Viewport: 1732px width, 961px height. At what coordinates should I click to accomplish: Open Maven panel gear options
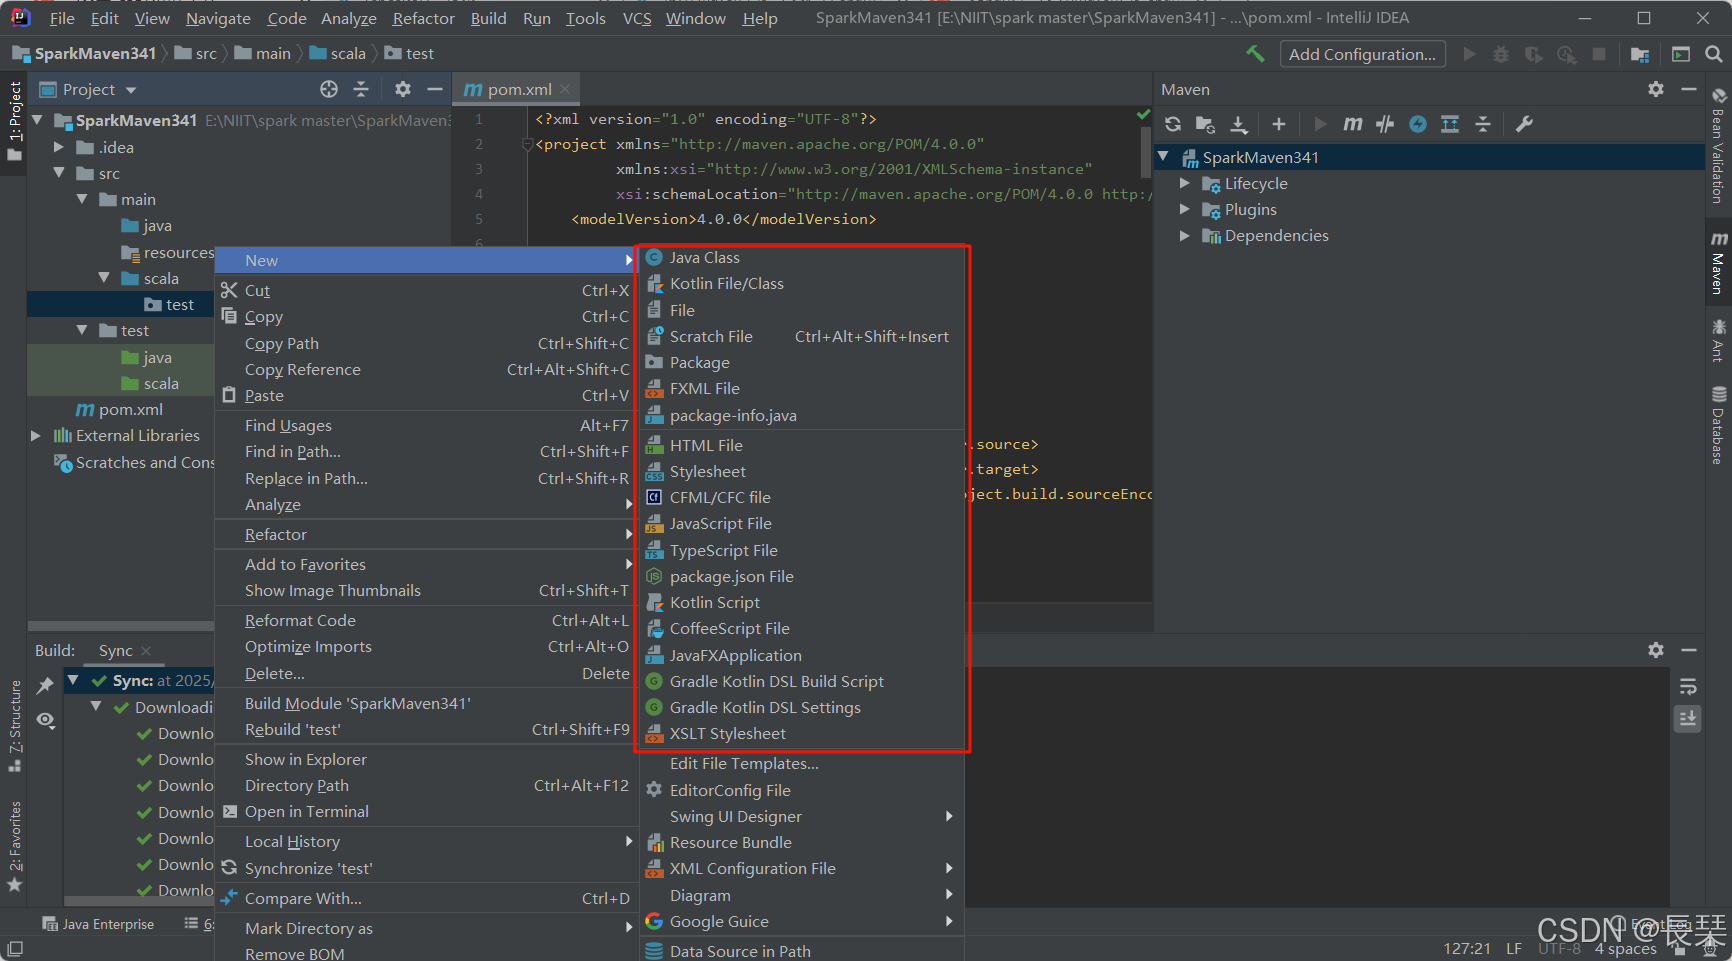coord(1656,89)
